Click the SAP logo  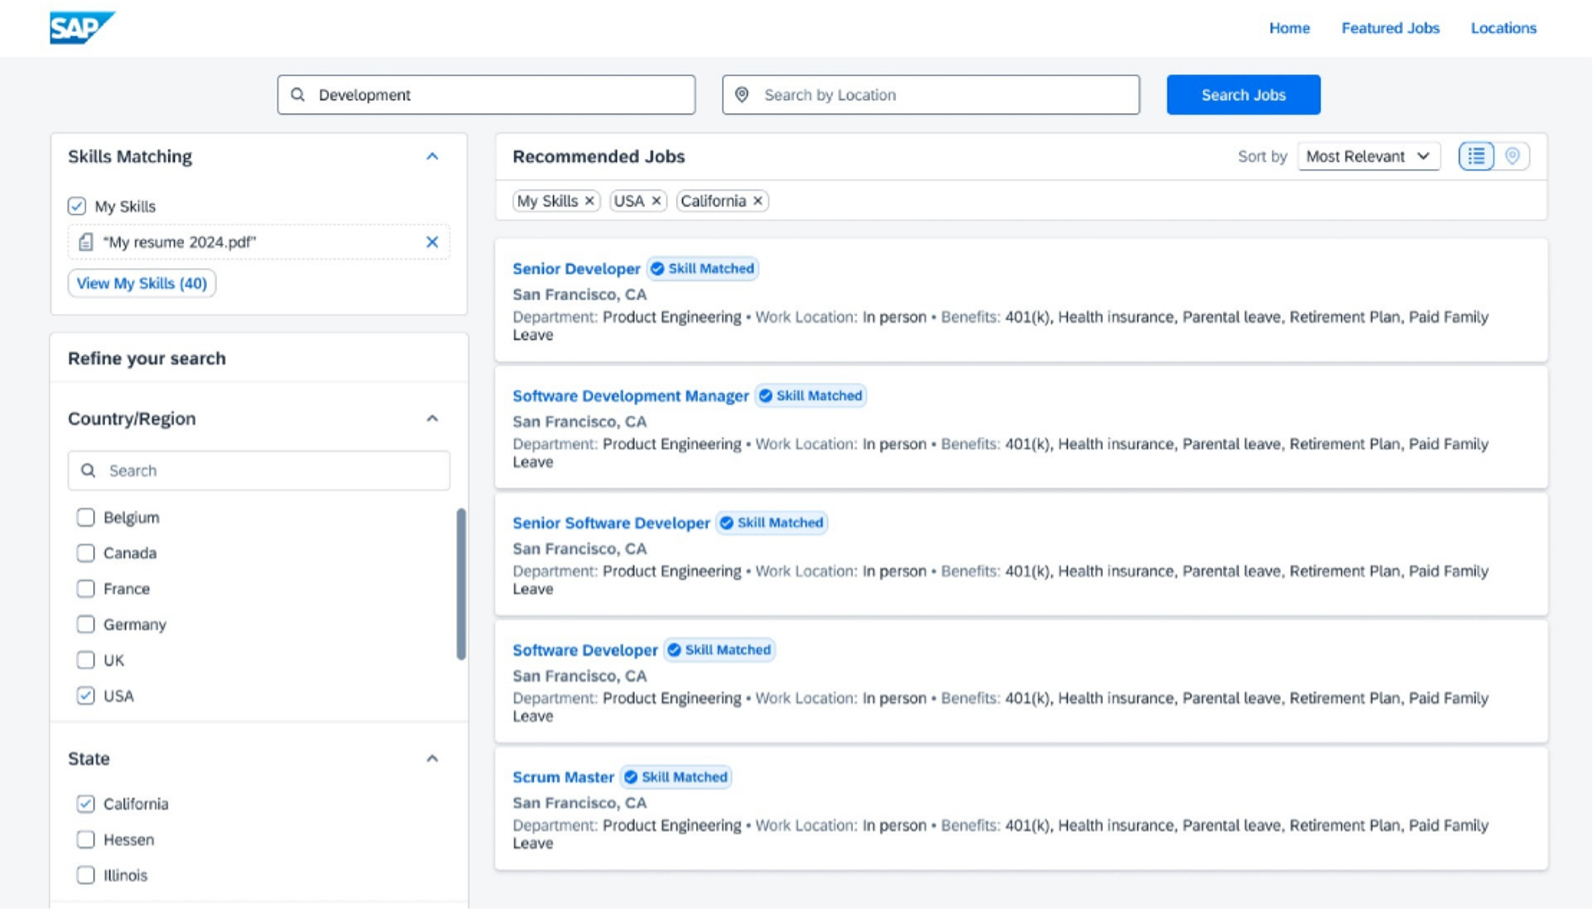coord(82,27)
